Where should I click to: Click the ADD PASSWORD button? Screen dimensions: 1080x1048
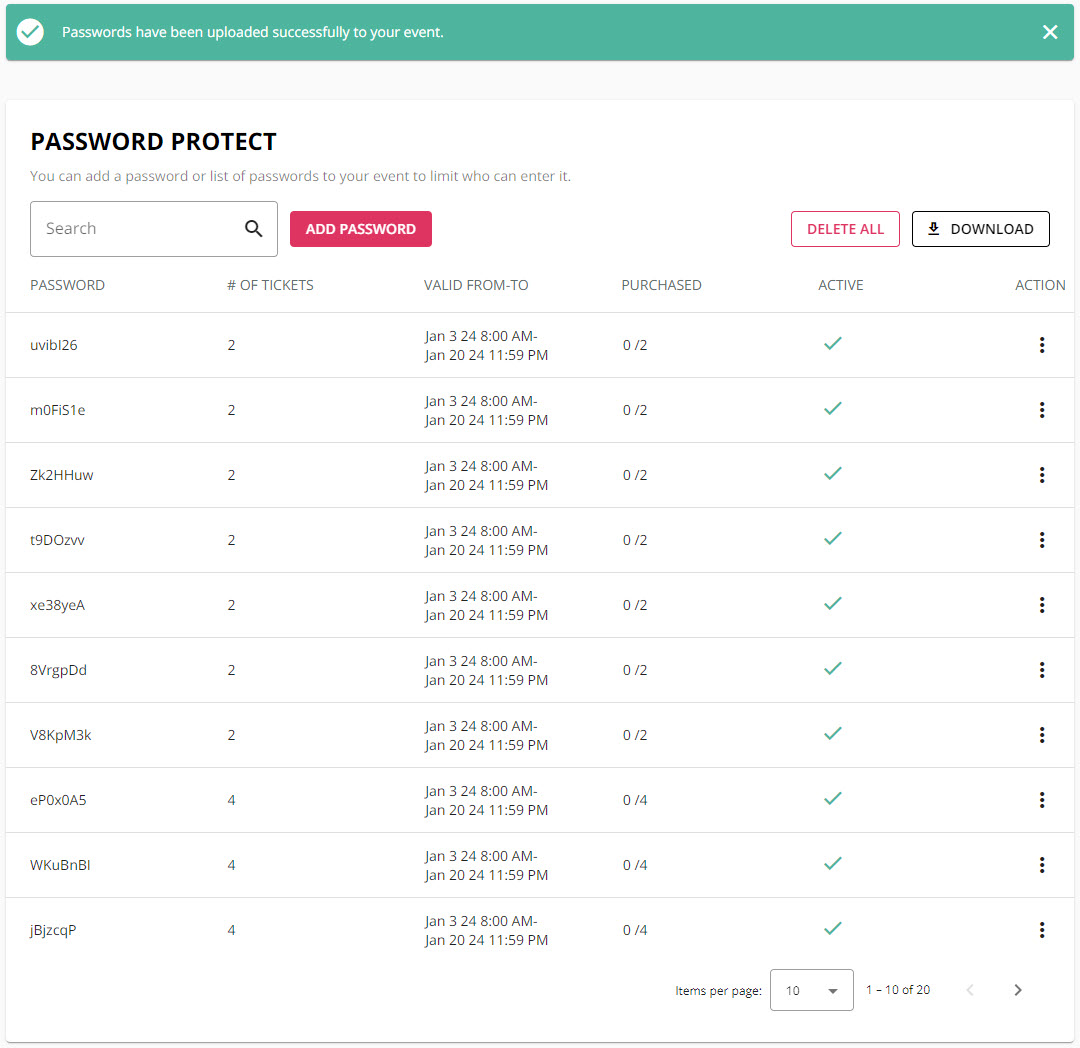point(360,229)
